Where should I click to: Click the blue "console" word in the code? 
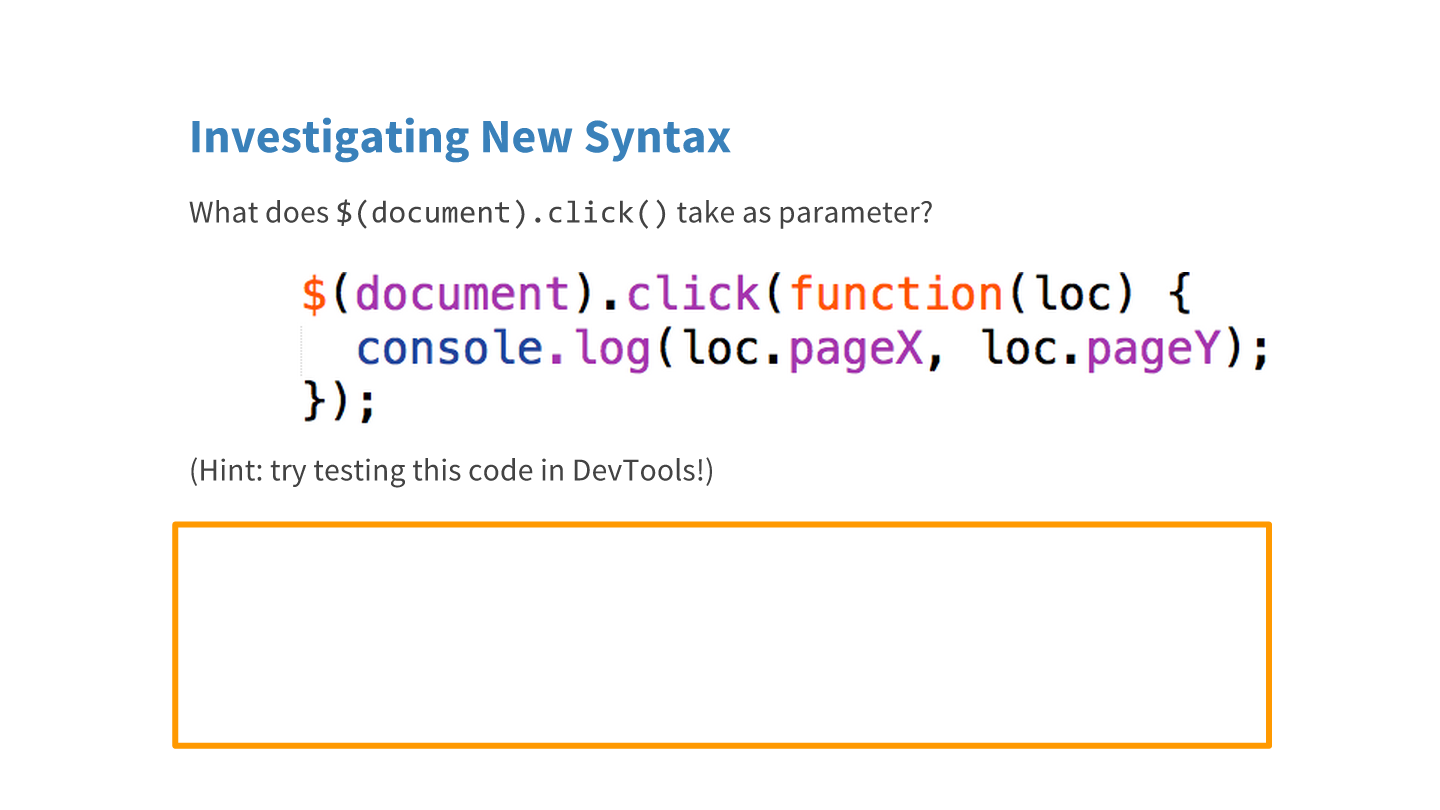450,348
